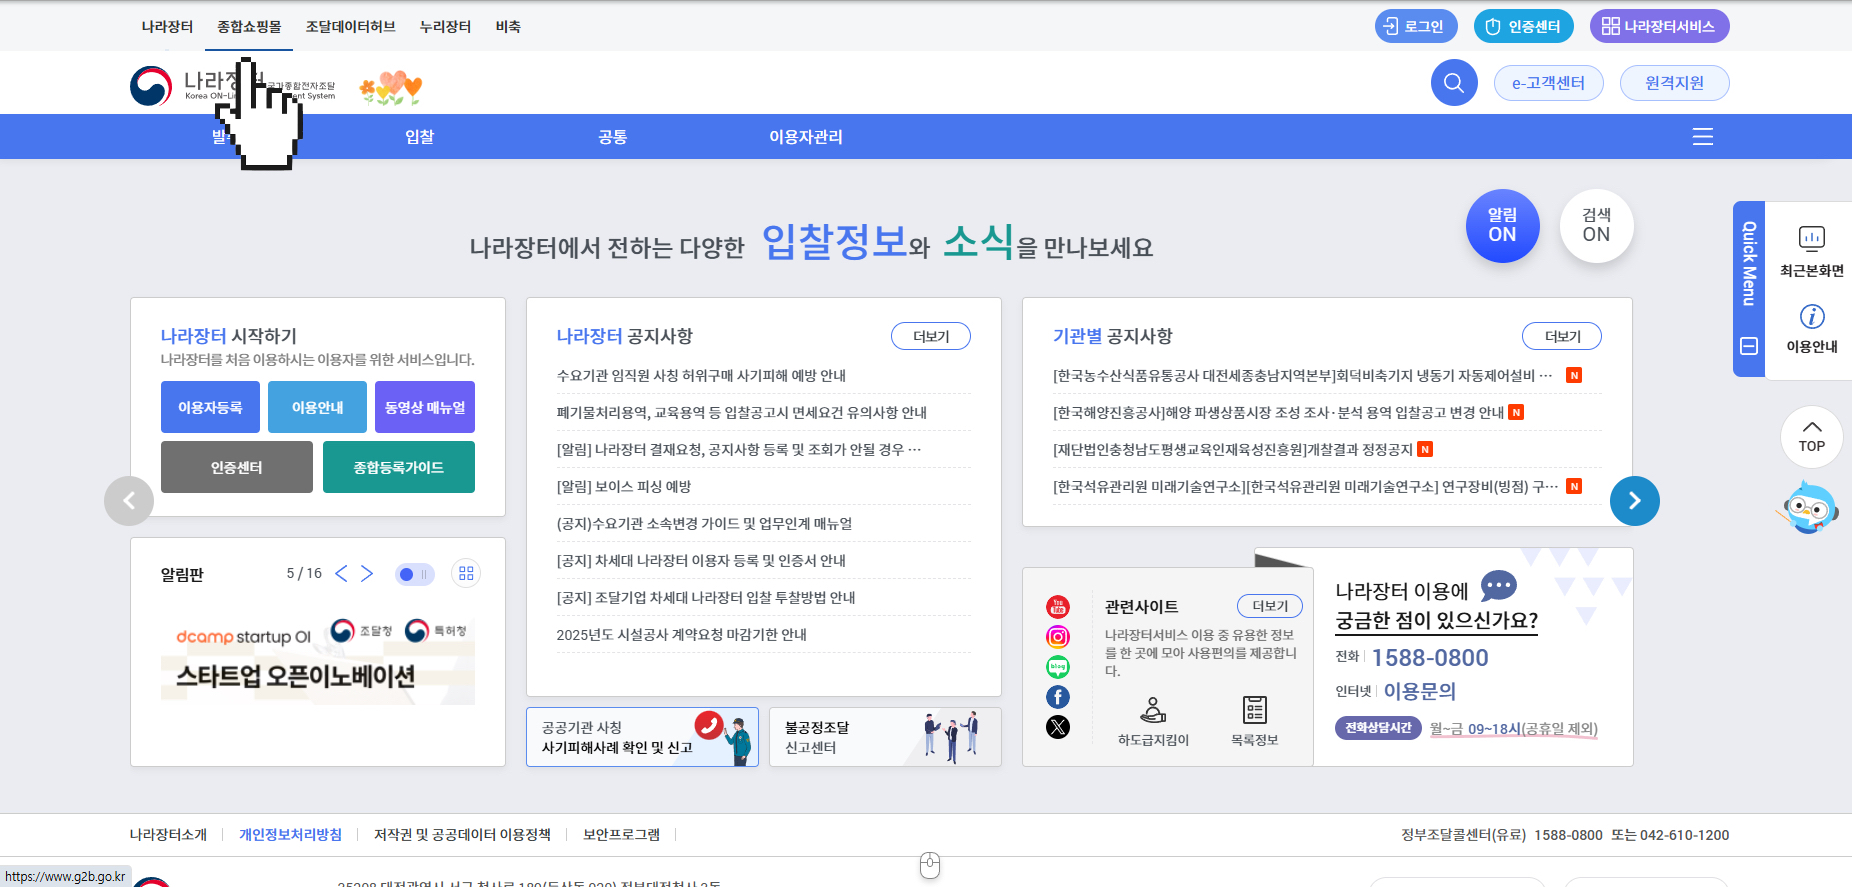Pause the alimpan auto-slide toggle

414,574
